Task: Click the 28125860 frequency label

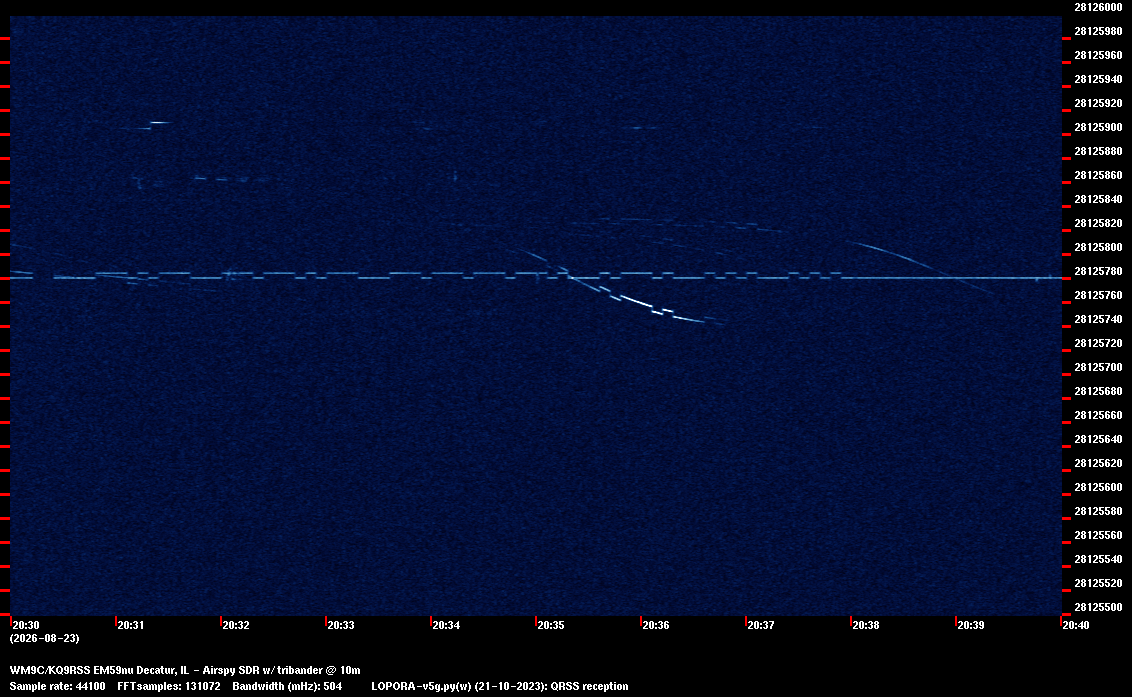Action: [x=1098, y=175]
